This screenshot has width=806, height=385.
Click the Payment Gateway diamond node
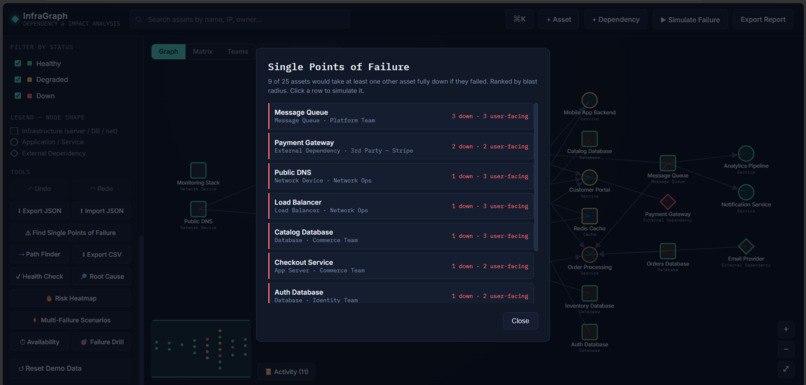click(x=668, y=202)
